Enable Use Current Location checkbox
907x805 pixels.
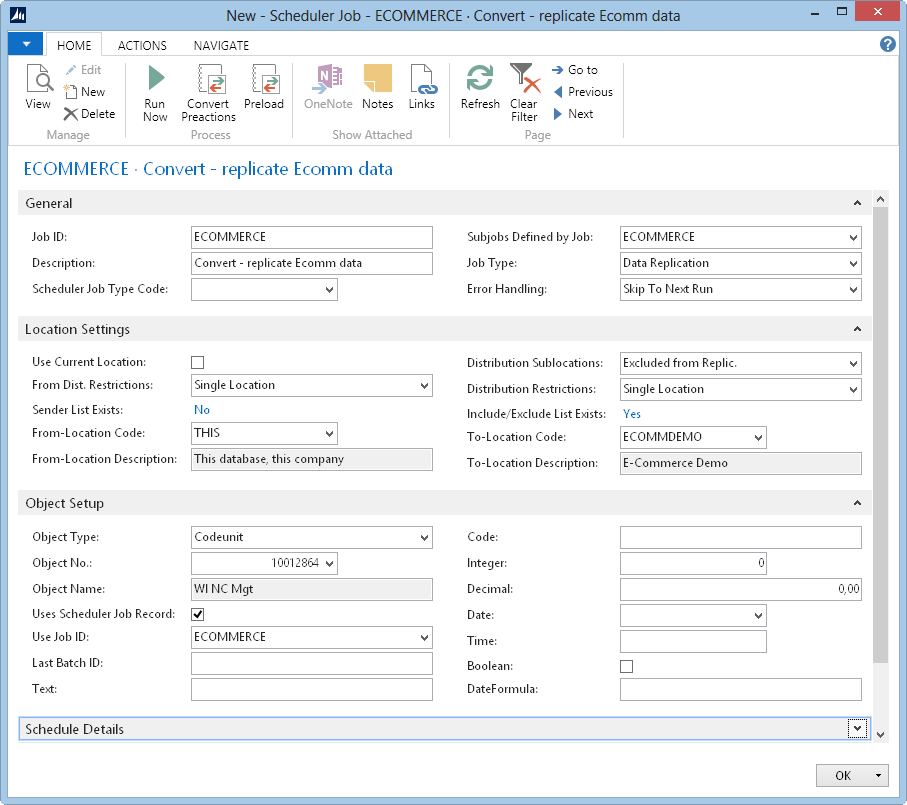(x=198, y=362)
